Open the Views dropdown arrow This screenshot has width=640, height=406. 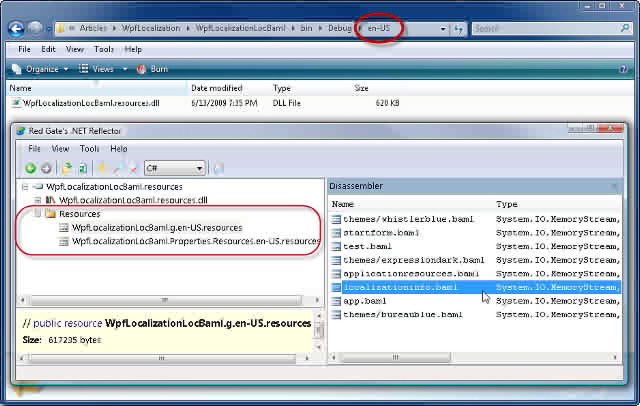click(x=125, y=69)
